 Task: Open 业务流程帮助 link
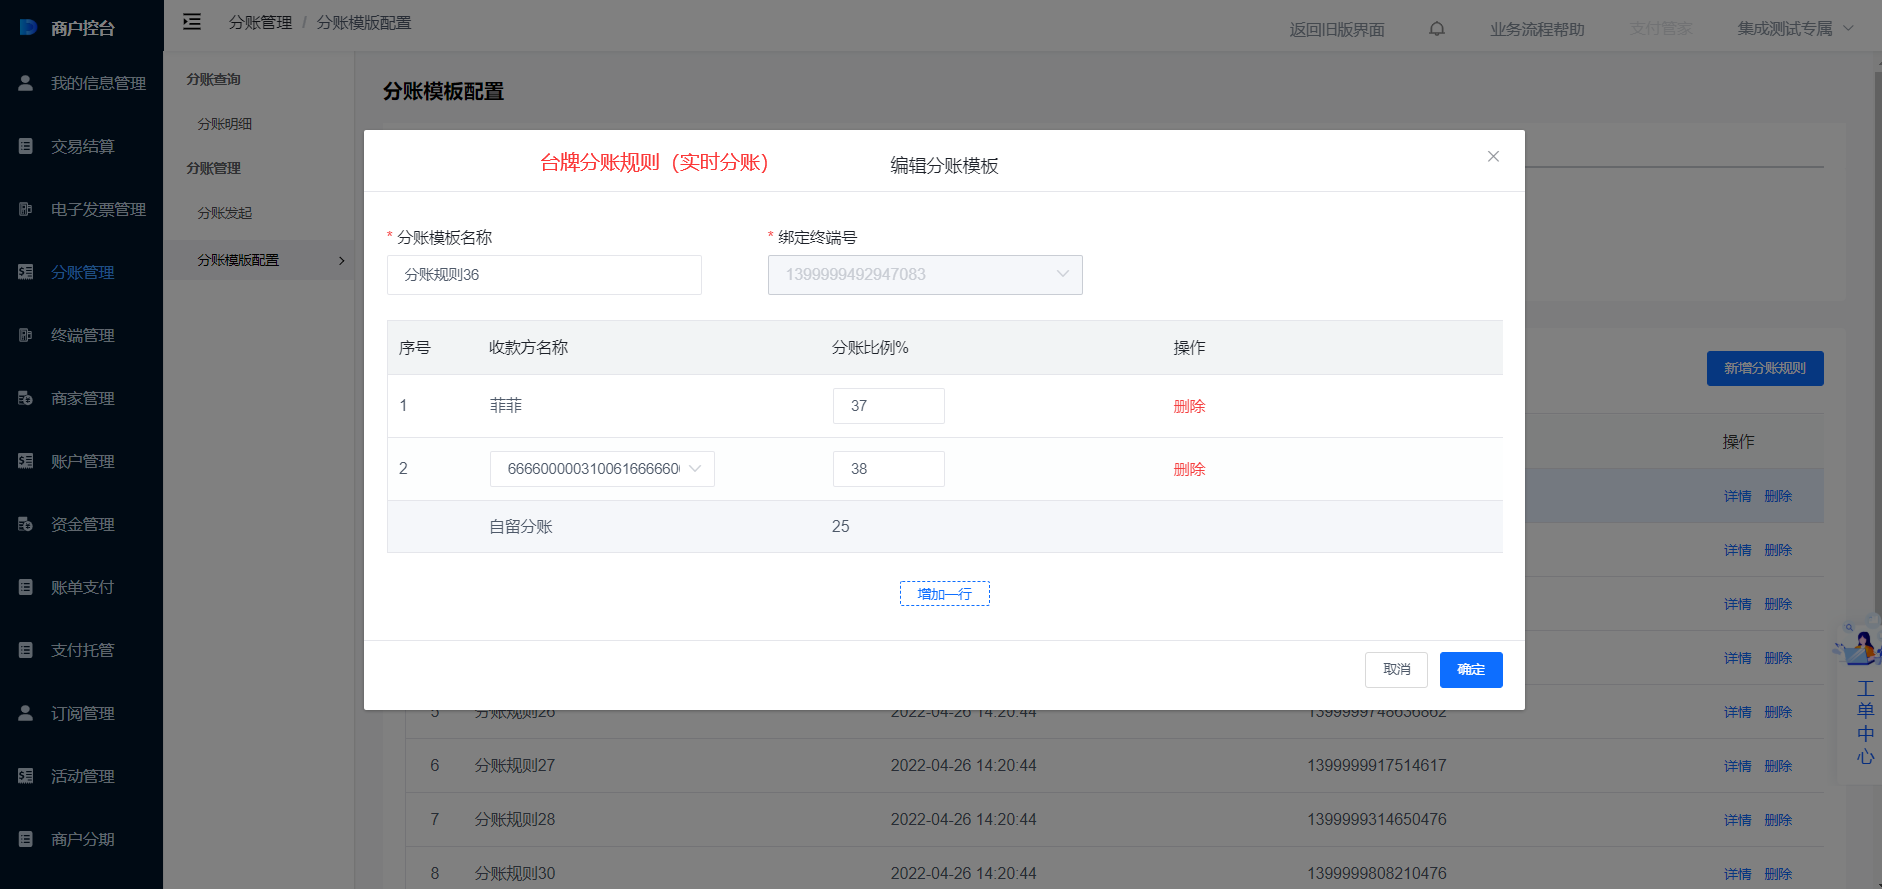pyautogui.click(x=1537, y=30)
